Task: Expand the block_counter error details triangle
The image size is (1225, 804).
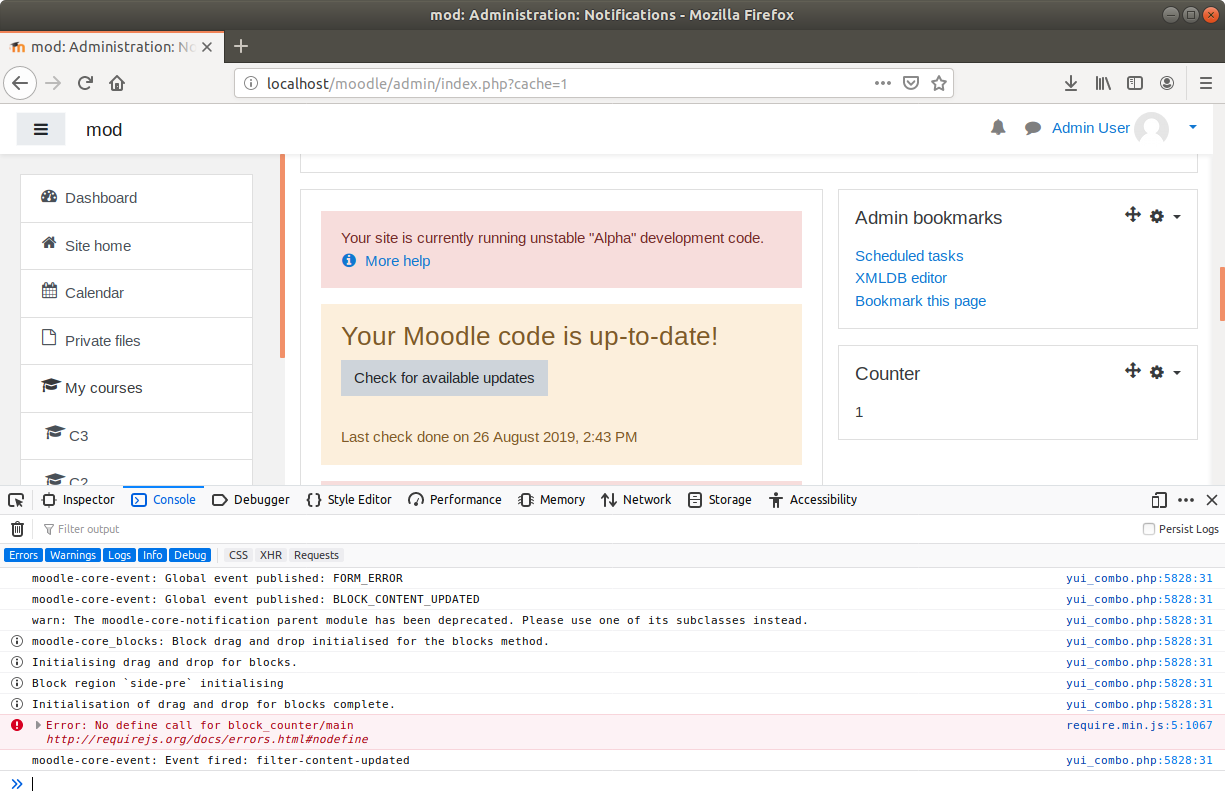Action: [39, 725]
